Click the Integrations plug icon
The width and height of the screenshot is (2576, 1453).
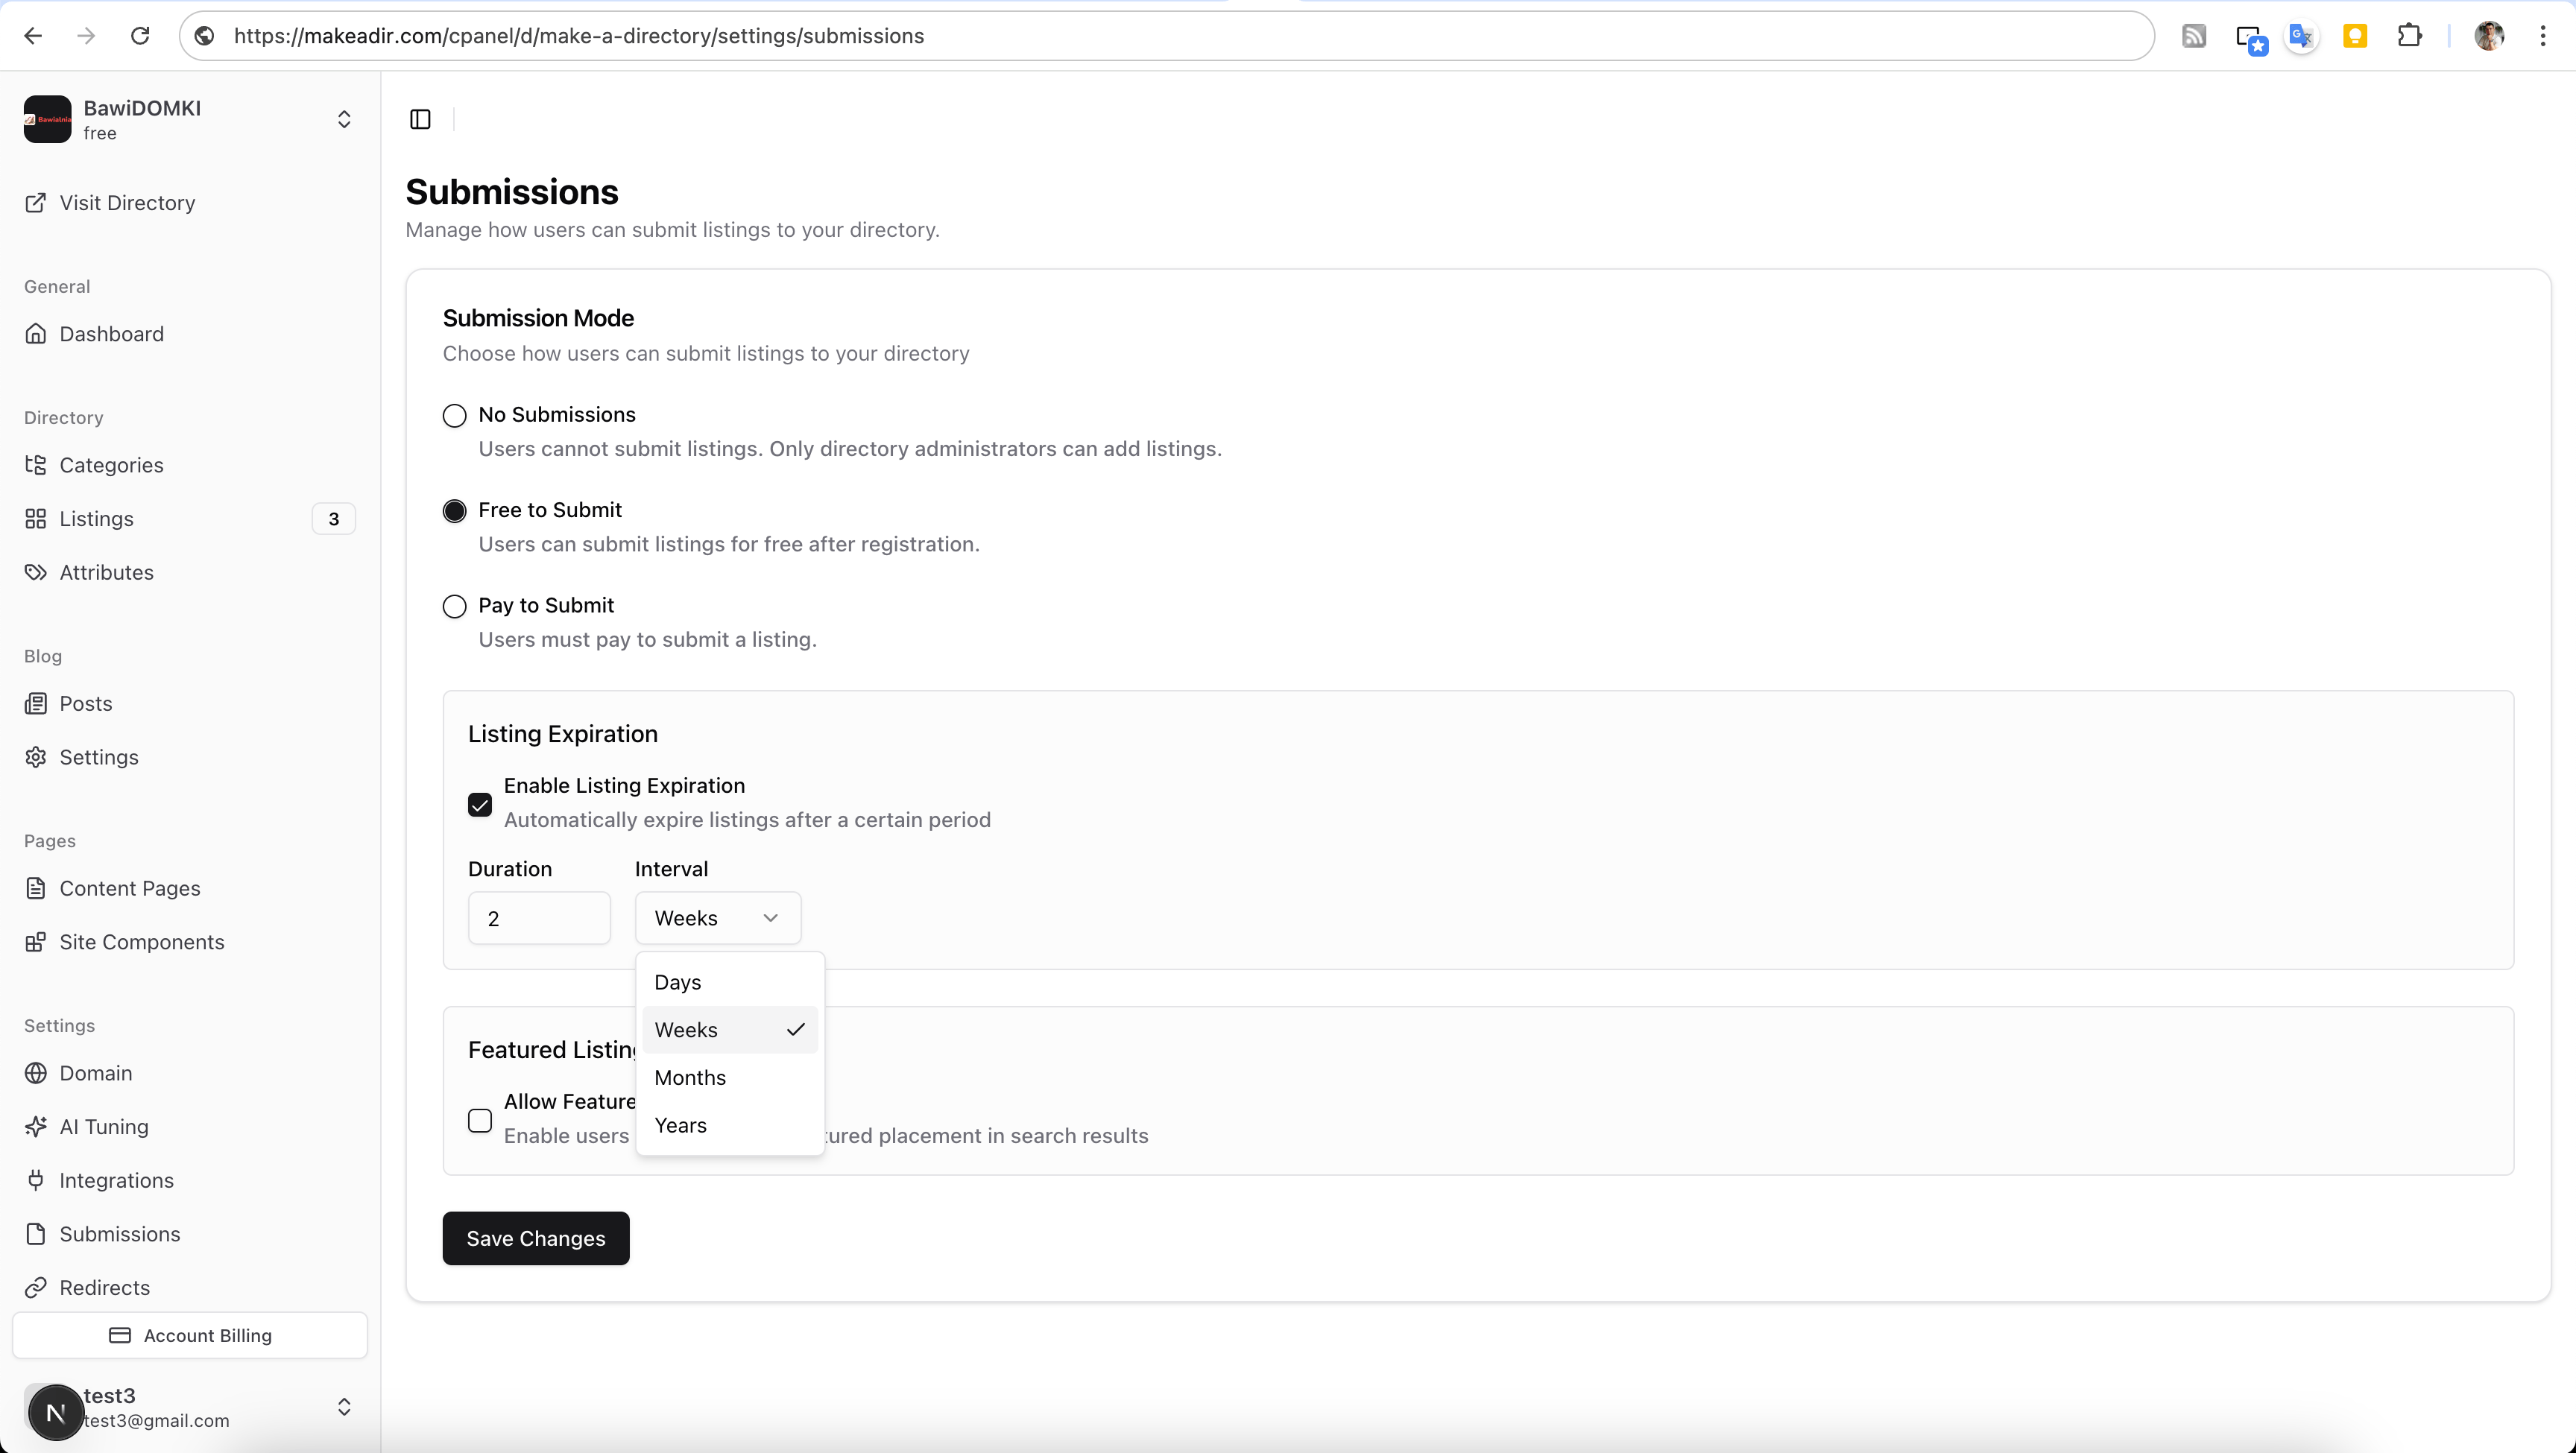pos(36,1181)
